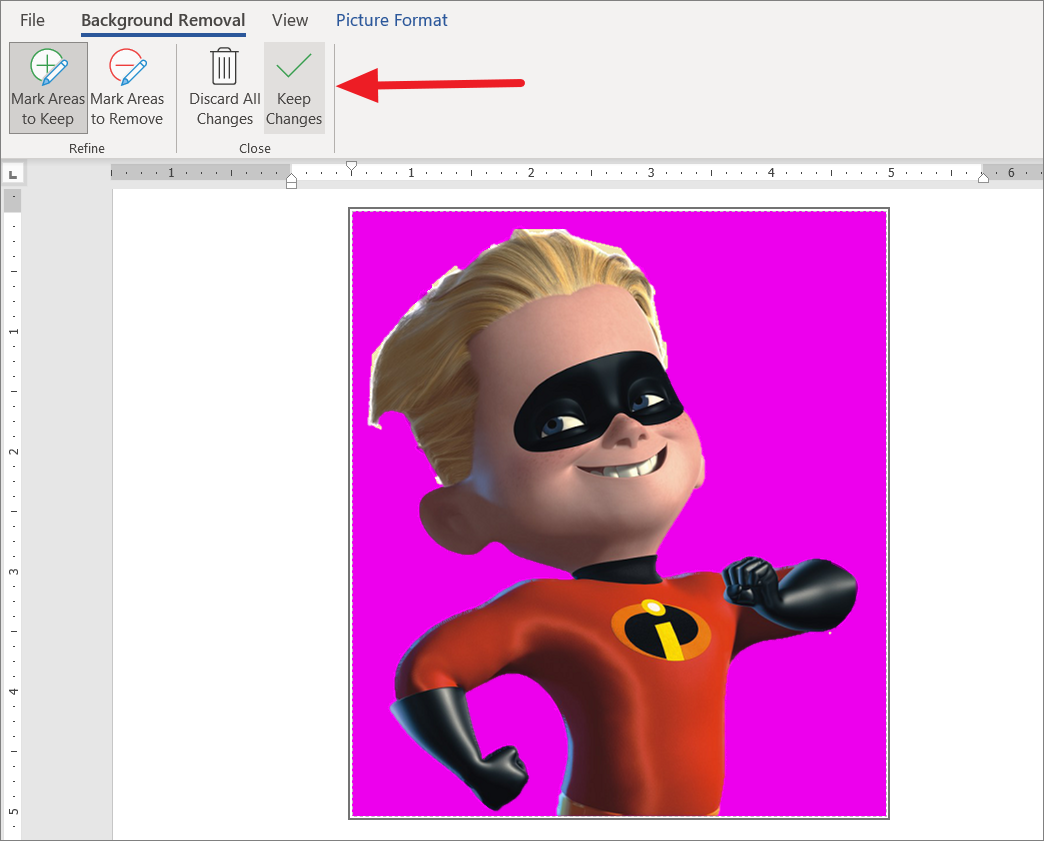Open the File tab
The height and width of the screenshot is (841, 1044).
pyautogui.click(x=32, y=20)
